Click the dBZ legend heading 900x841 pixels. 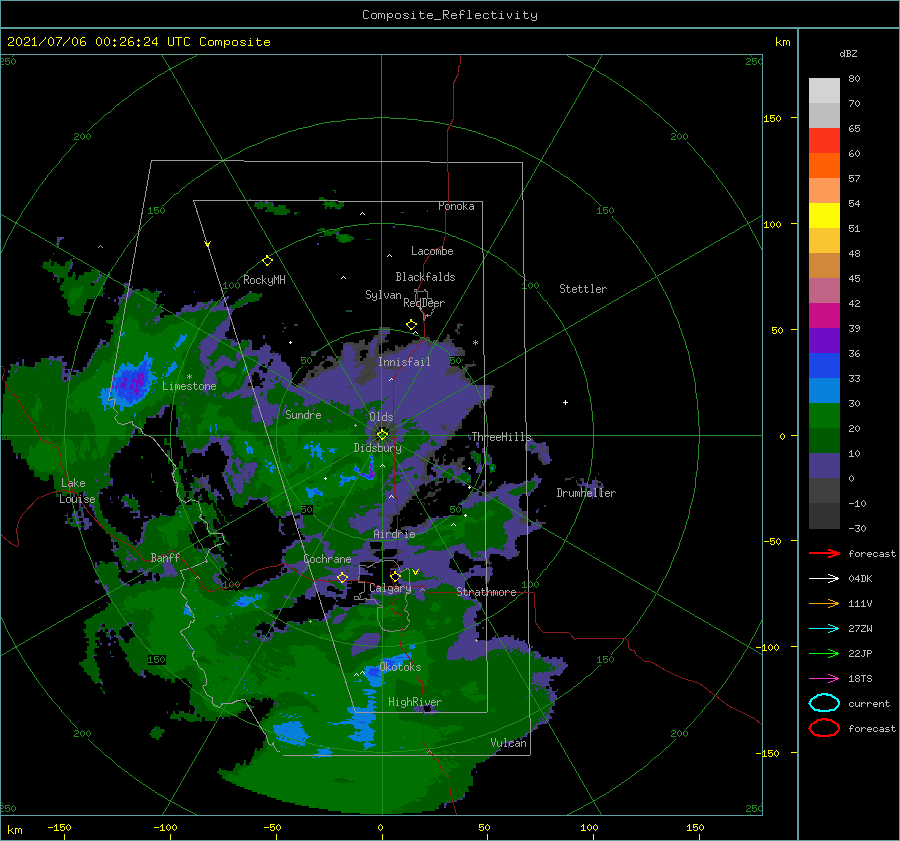848,54
